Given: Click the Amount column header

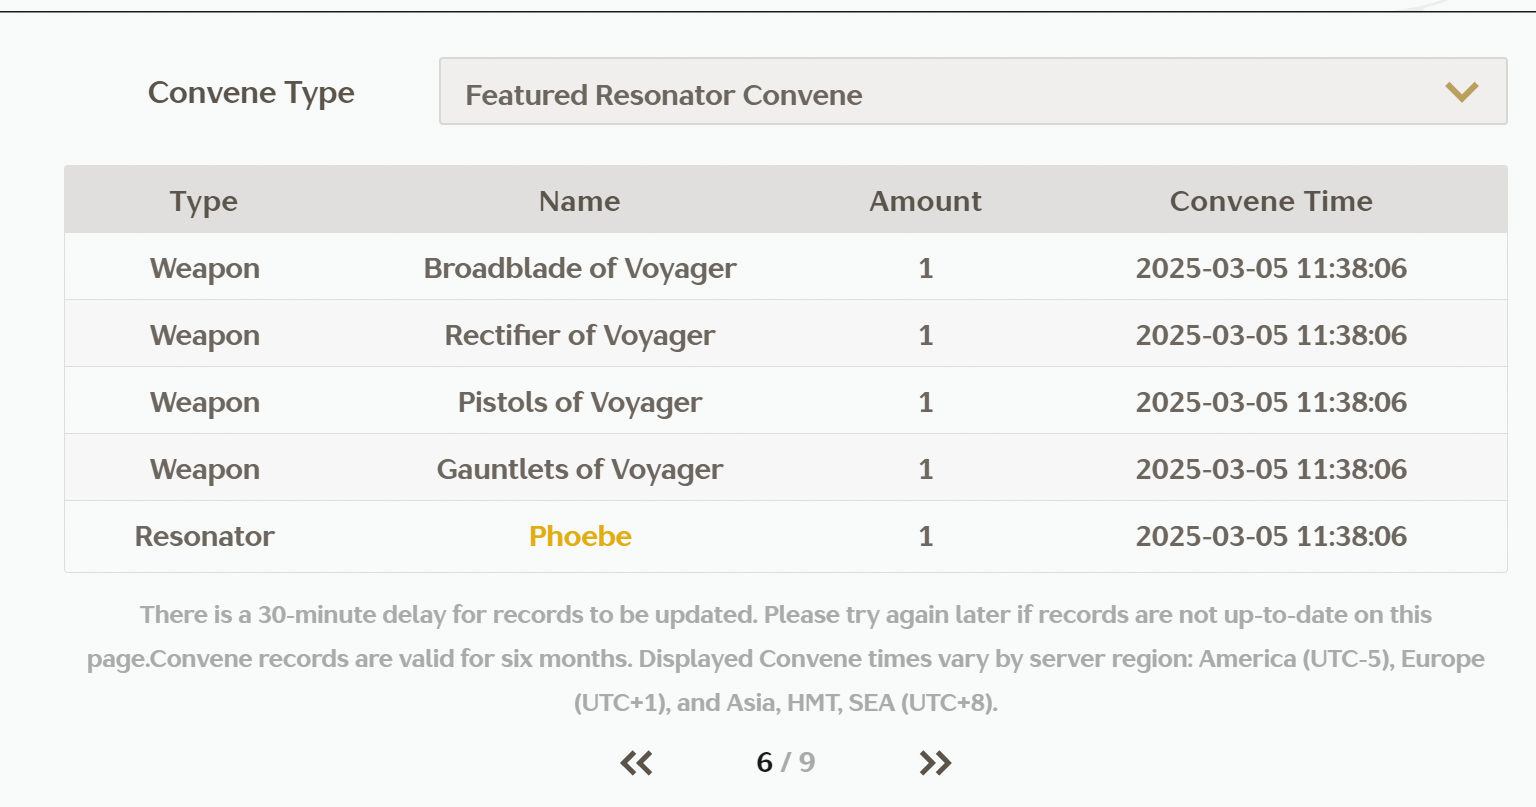Looking at the screenshot, I should [925, 201].
